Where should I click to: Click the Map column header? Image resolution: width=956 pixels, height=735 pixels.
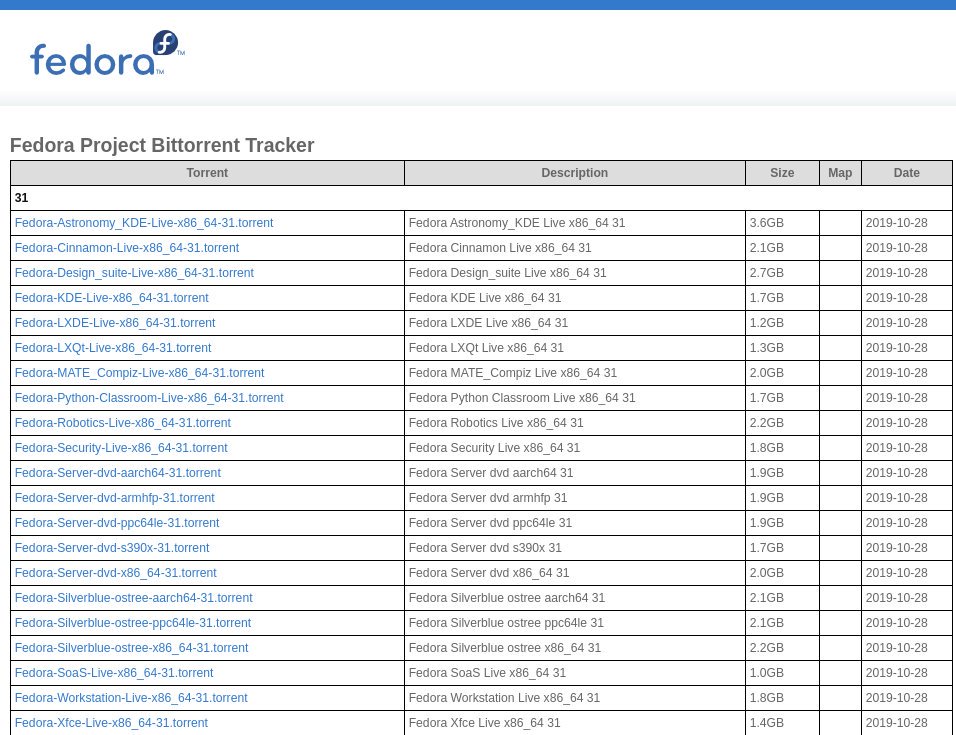tap(840, 173)
